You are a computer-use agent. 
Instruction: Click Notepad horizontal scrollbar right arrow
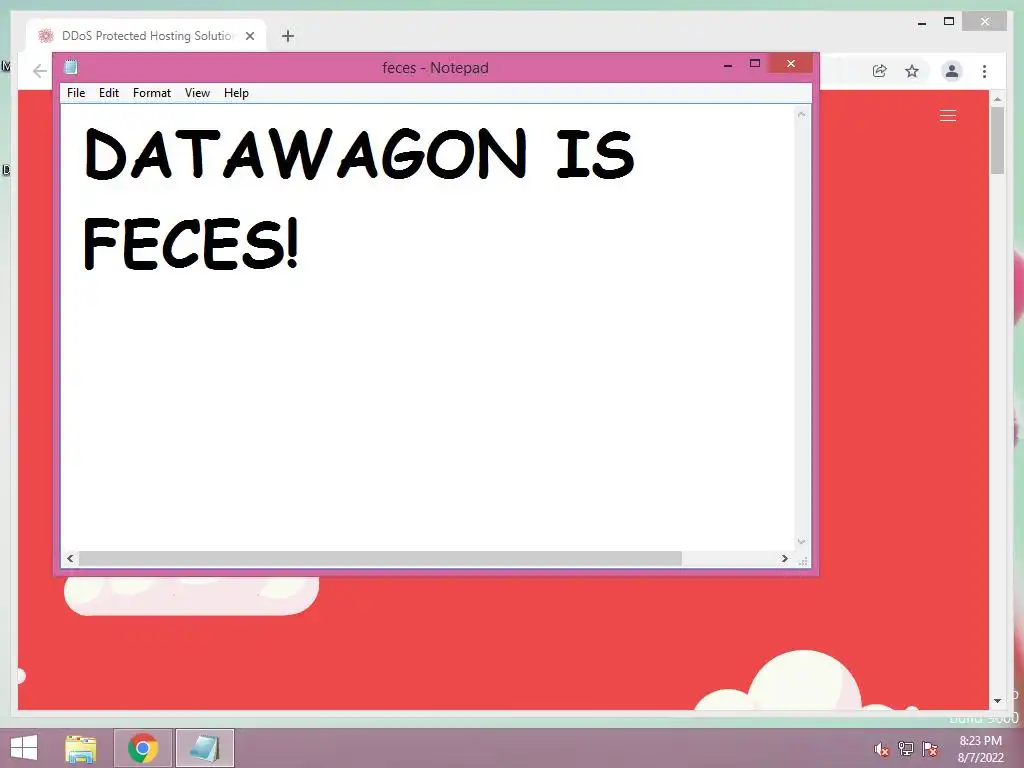point(784,558)
